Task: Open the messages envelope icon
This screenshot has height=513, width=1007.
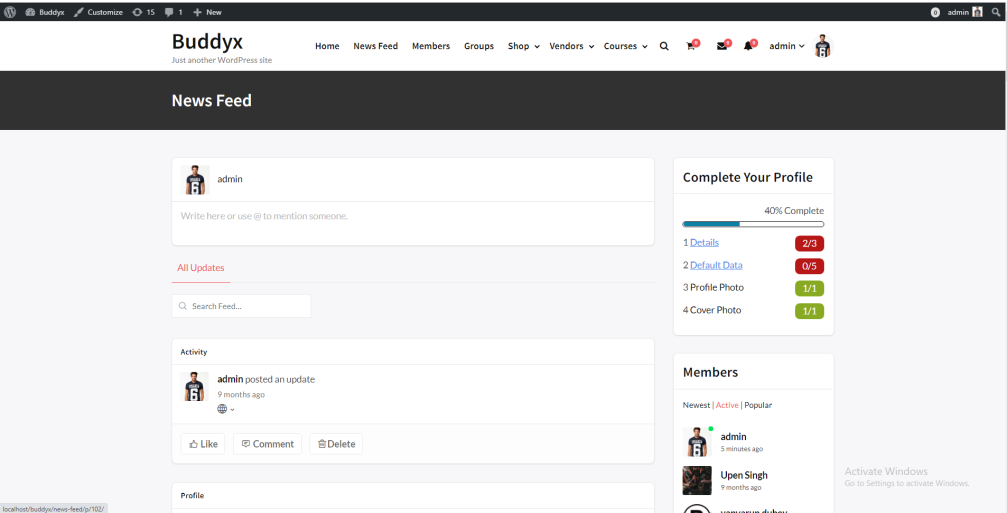Action: [722, 46]
